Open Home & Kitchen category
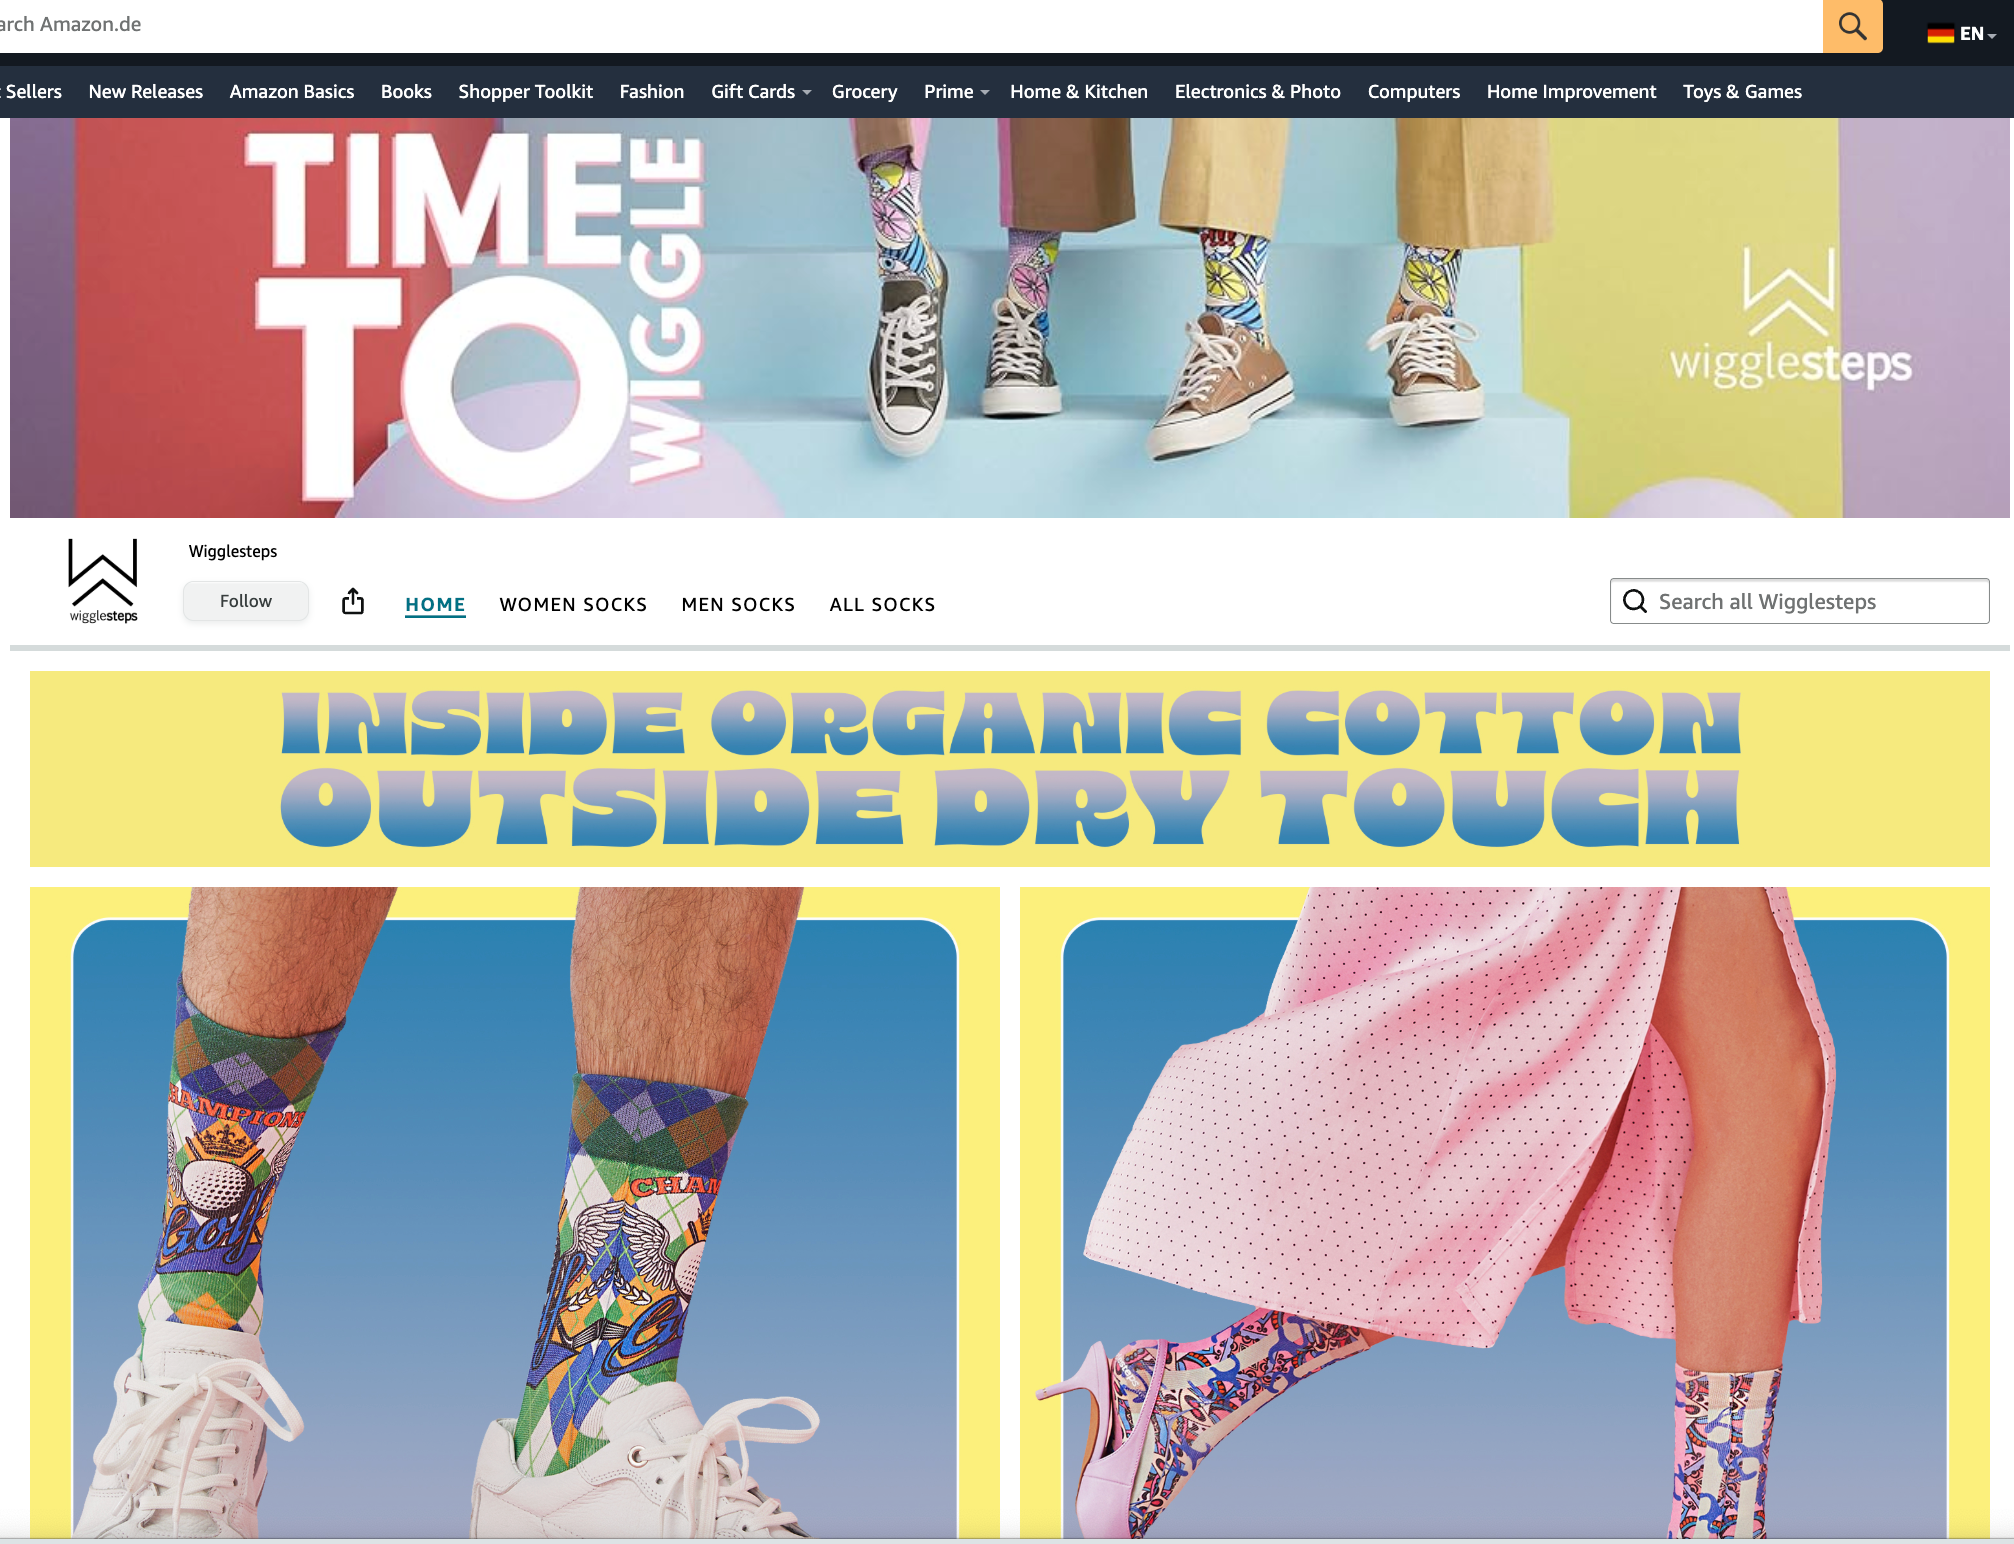2014x1544 pixels. (1079, 92)
